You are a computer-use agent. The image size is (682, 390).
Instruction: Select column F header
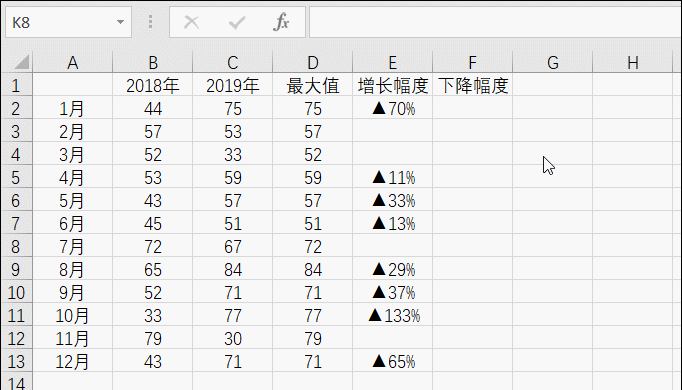click(x=473, y=63)
